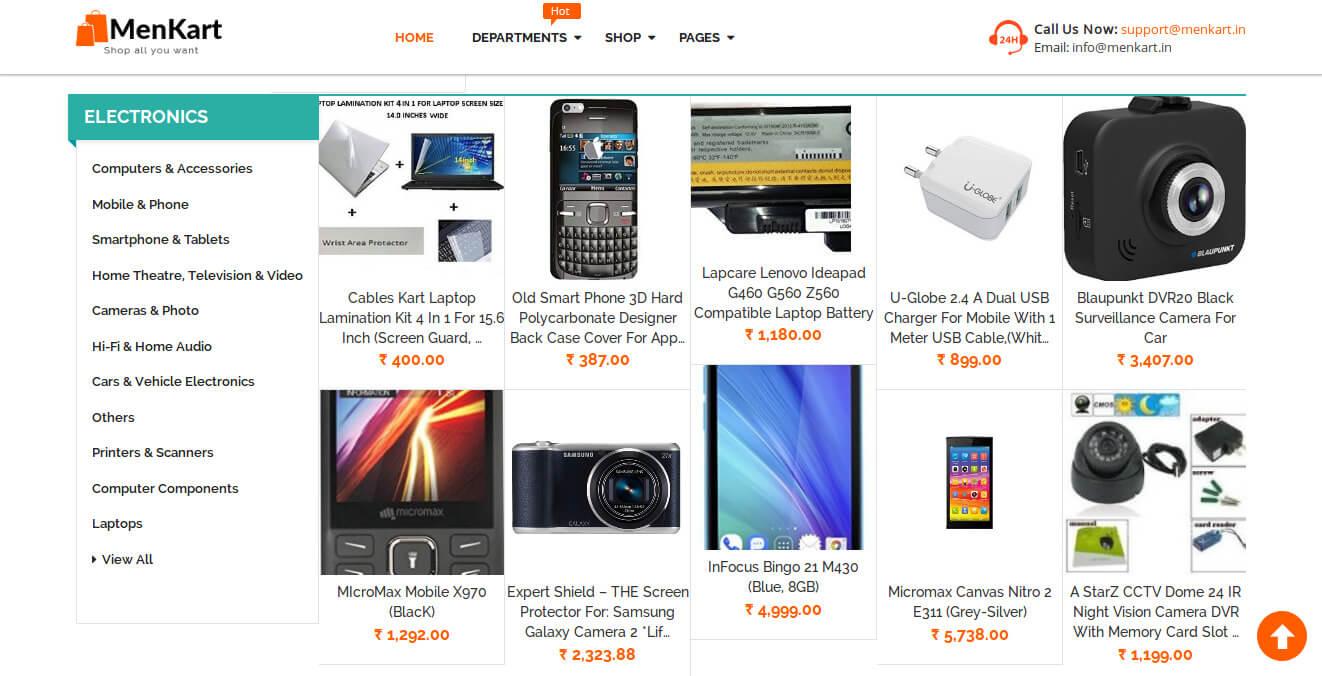Click the Hot badge above Departments
This screenshot has height=676, width=1322.
click(561, 11)
